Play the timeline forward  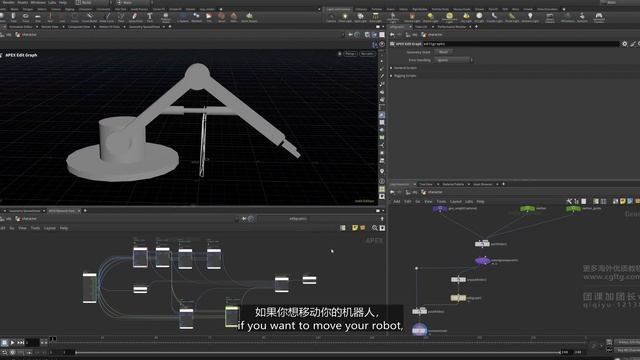click(13, 342)
